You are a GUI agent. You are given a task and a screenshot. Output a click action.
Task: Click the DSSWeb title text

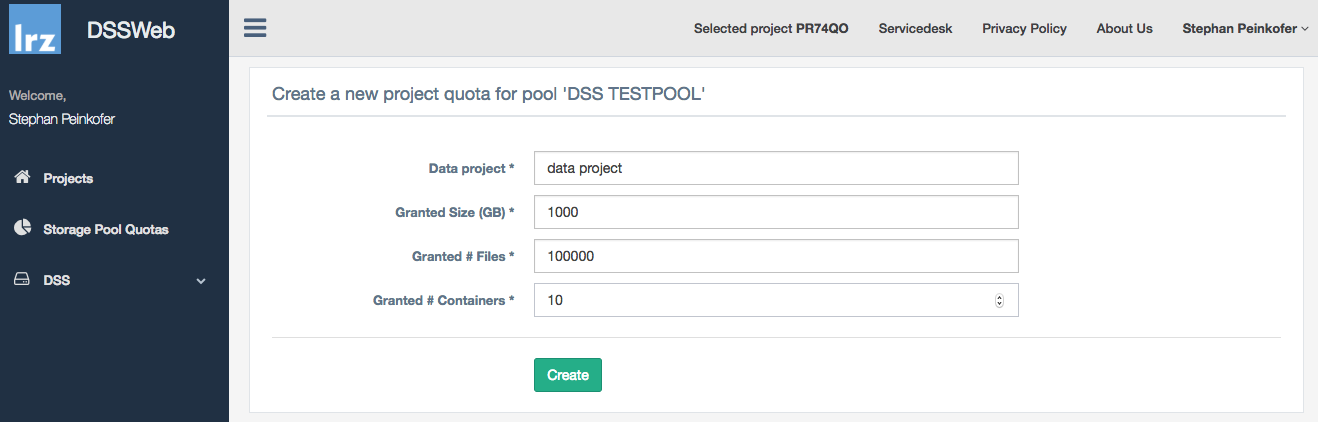(x=131, y=30)
